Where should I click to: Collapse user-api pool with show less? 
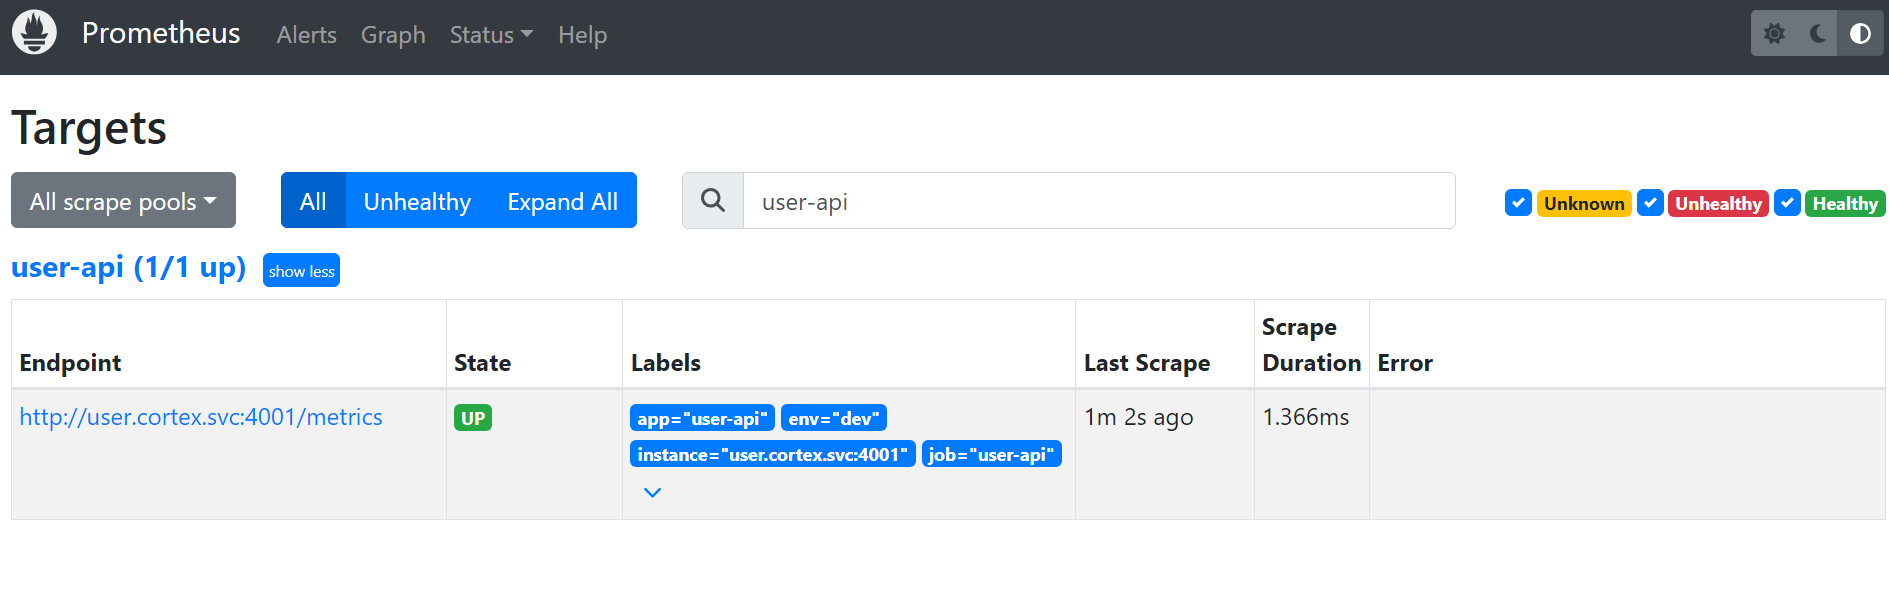[301, 271]
